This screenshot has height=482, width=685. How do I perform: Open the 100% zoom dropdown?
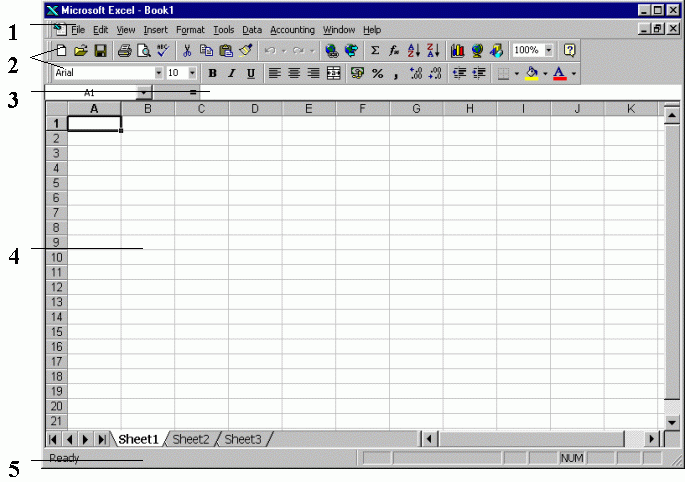pos(549,50)
